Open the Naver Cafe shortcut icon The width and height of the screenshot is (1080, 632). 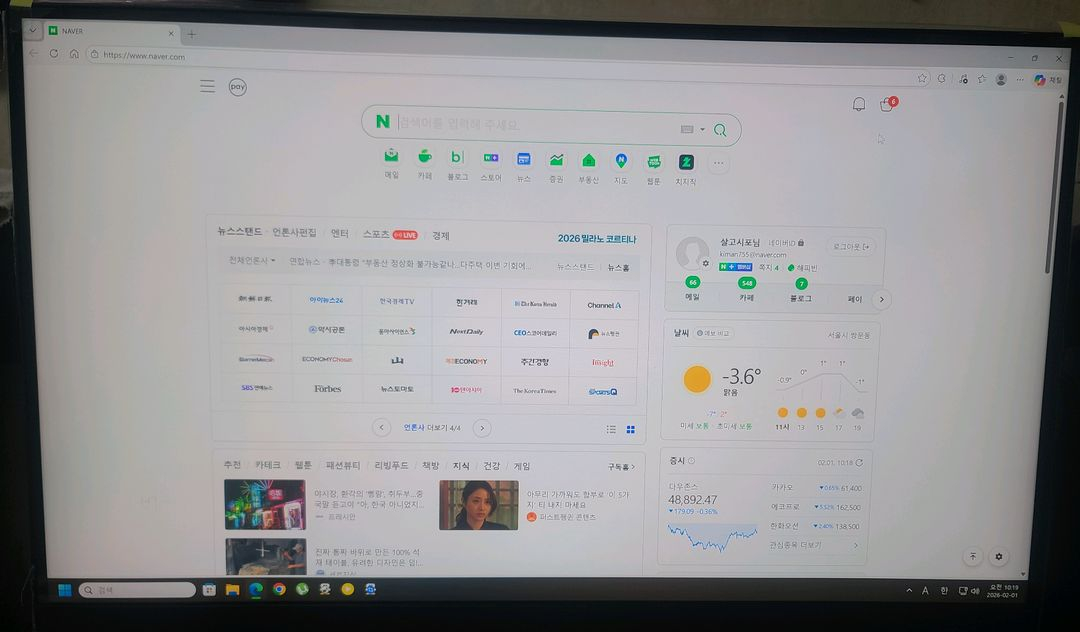point(425,158)
